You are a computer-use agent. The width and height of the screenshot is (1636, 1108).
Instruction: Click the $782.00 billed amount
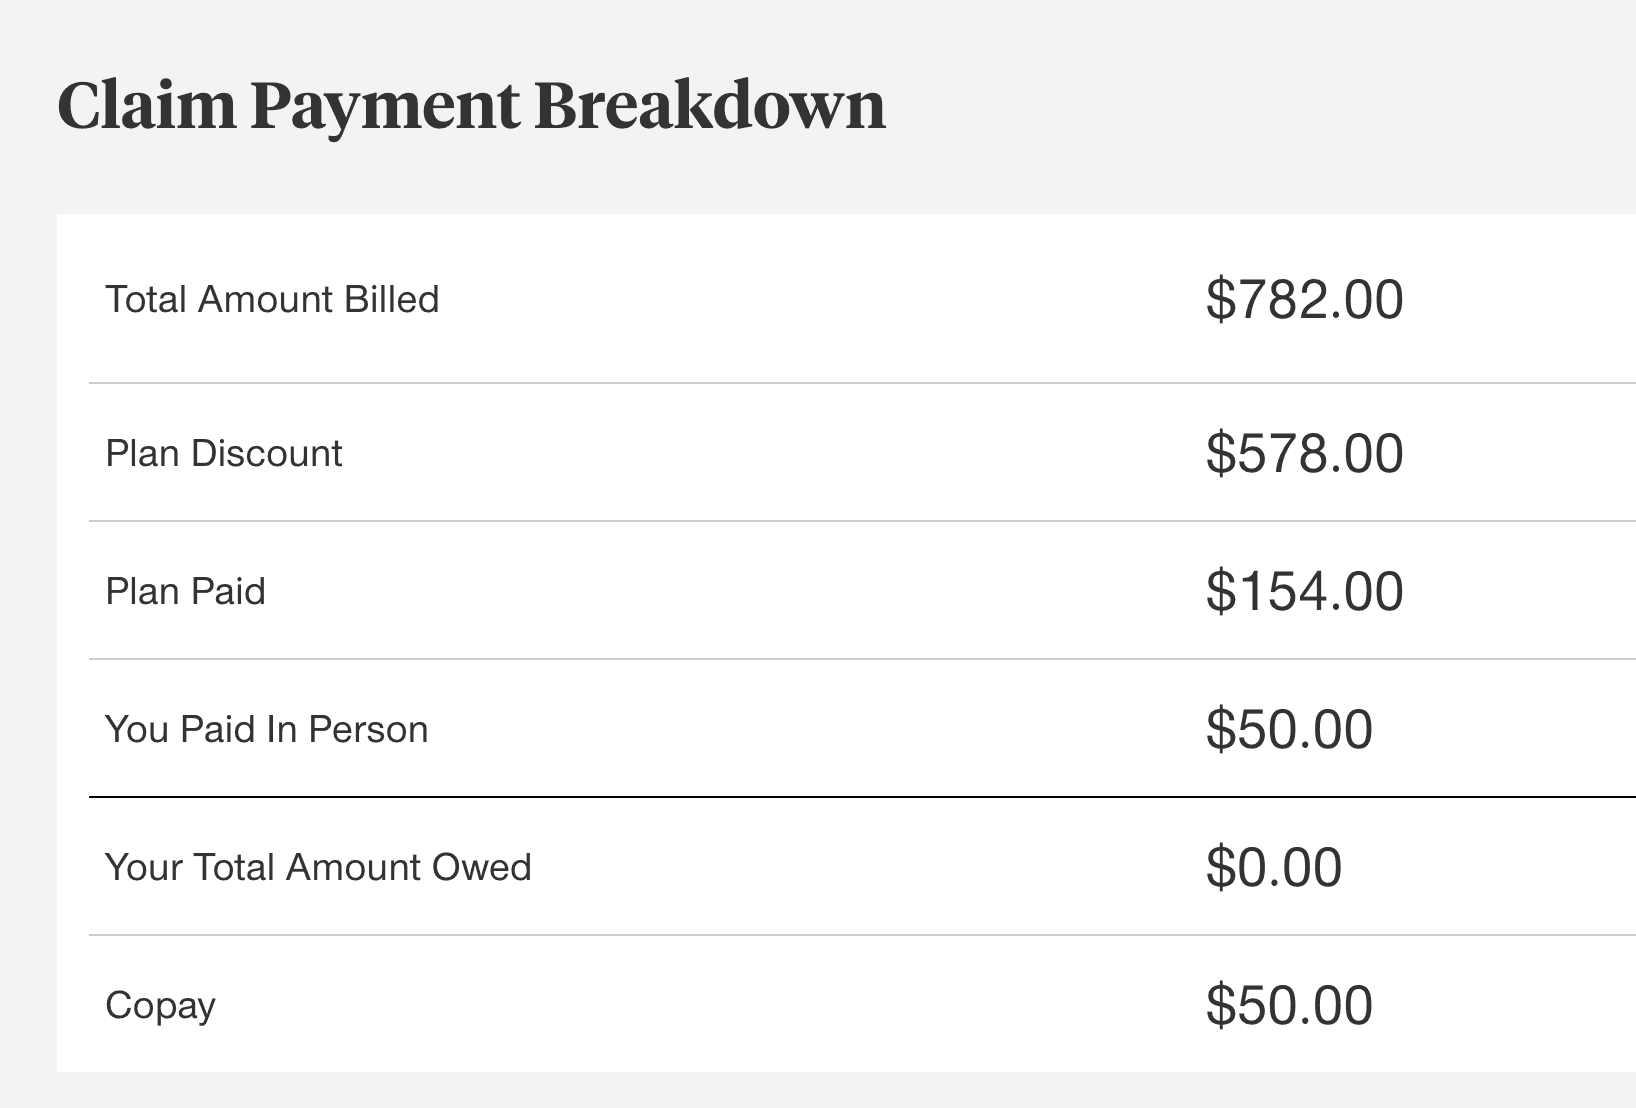(1304, 300)
